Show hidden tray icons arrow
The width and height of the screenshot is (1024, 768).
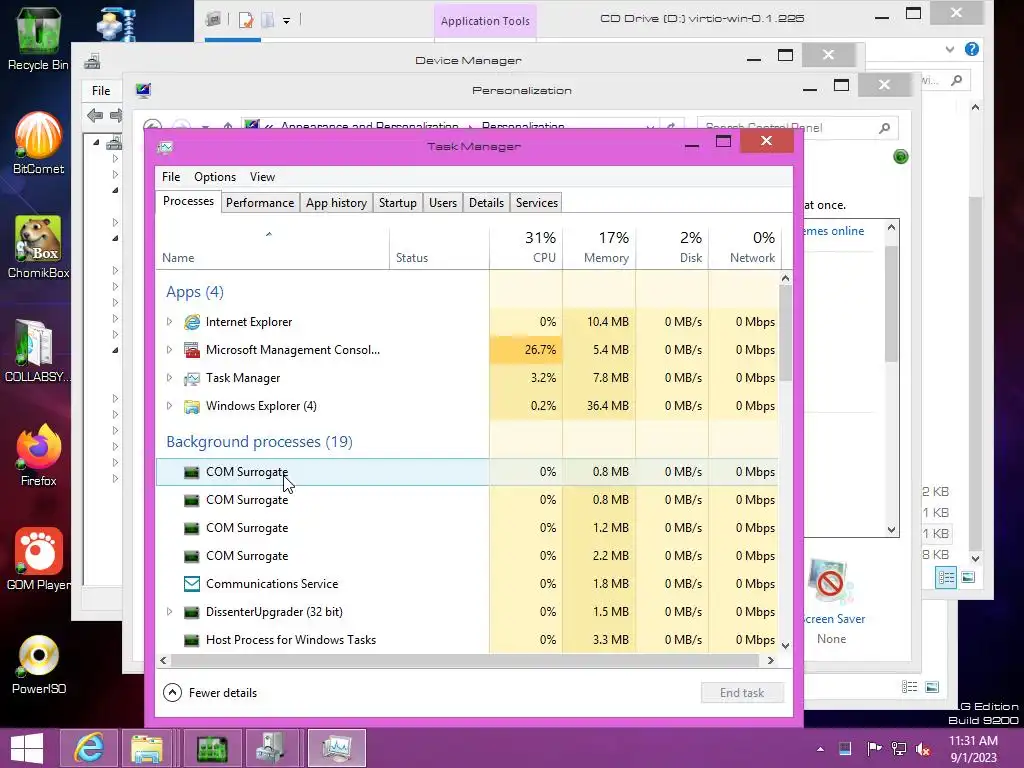820,749
